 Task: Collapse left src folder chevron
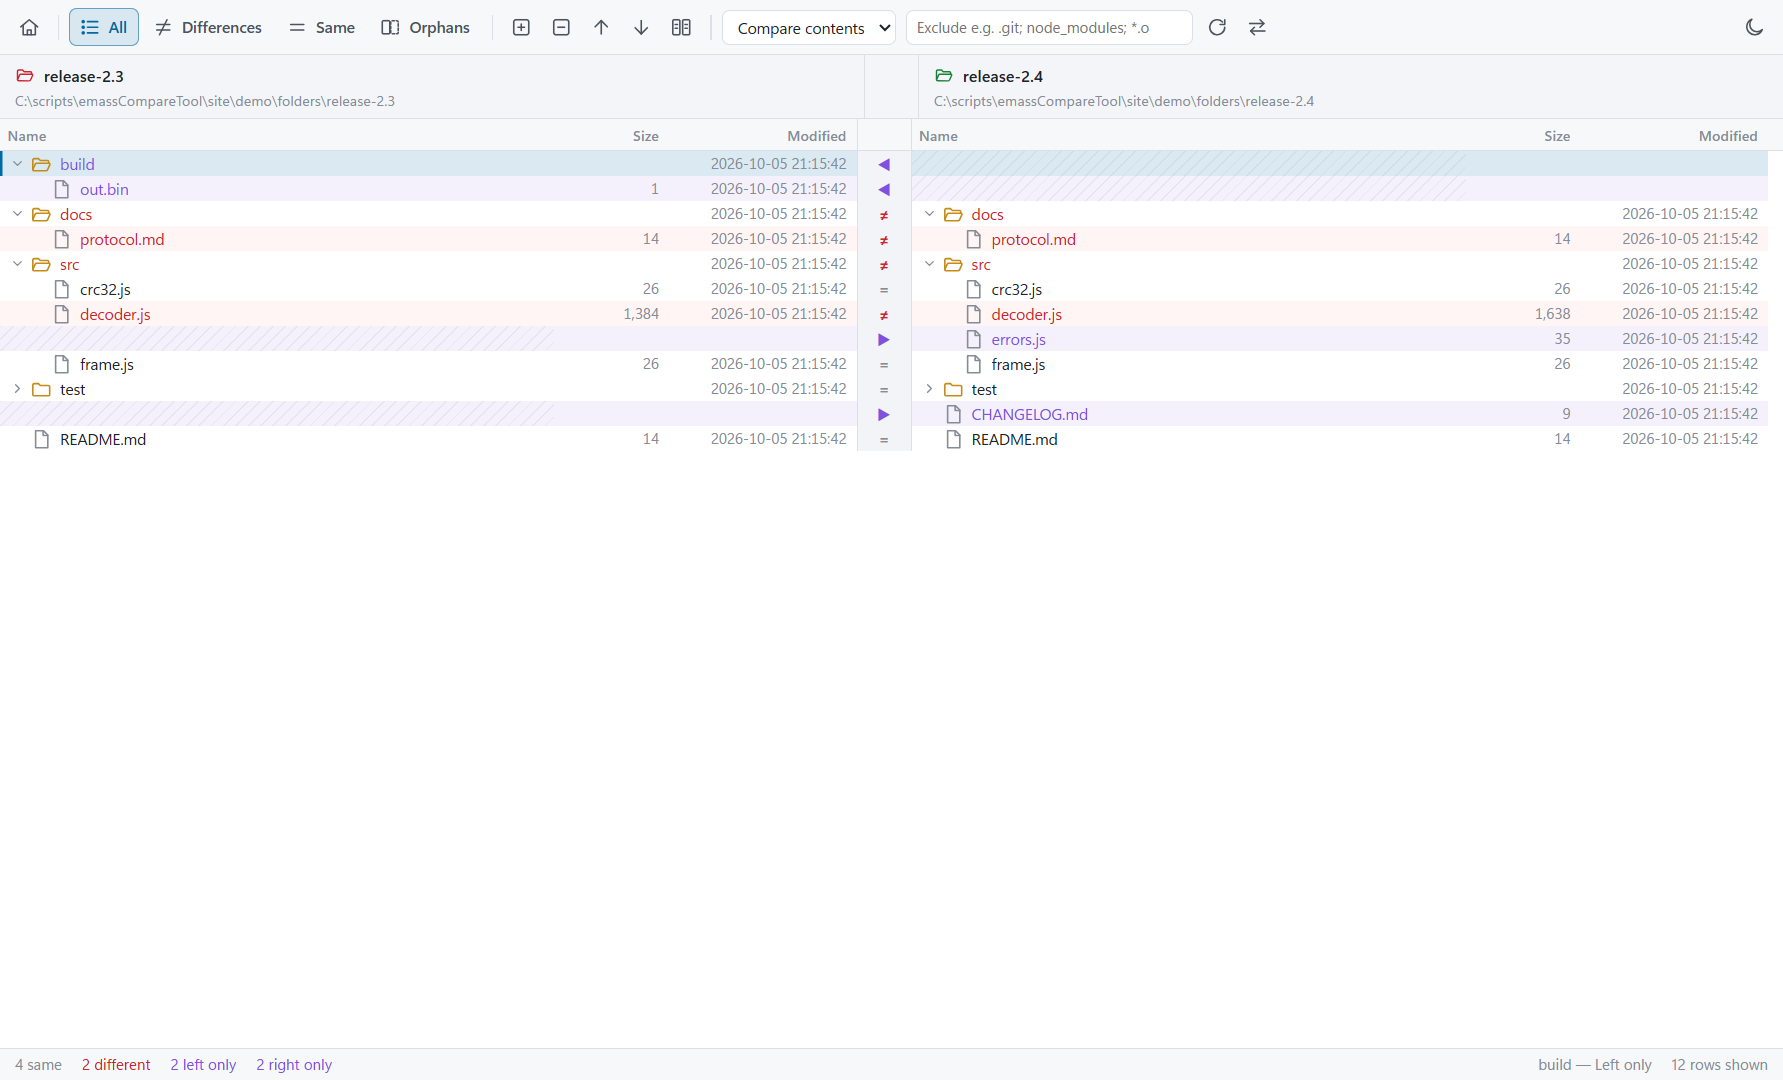(18, 264)
